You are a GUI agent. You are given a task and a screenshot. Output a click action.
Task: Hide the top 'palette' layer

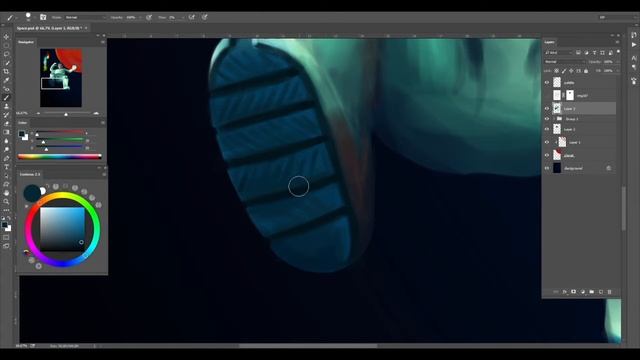click(547, 82)
